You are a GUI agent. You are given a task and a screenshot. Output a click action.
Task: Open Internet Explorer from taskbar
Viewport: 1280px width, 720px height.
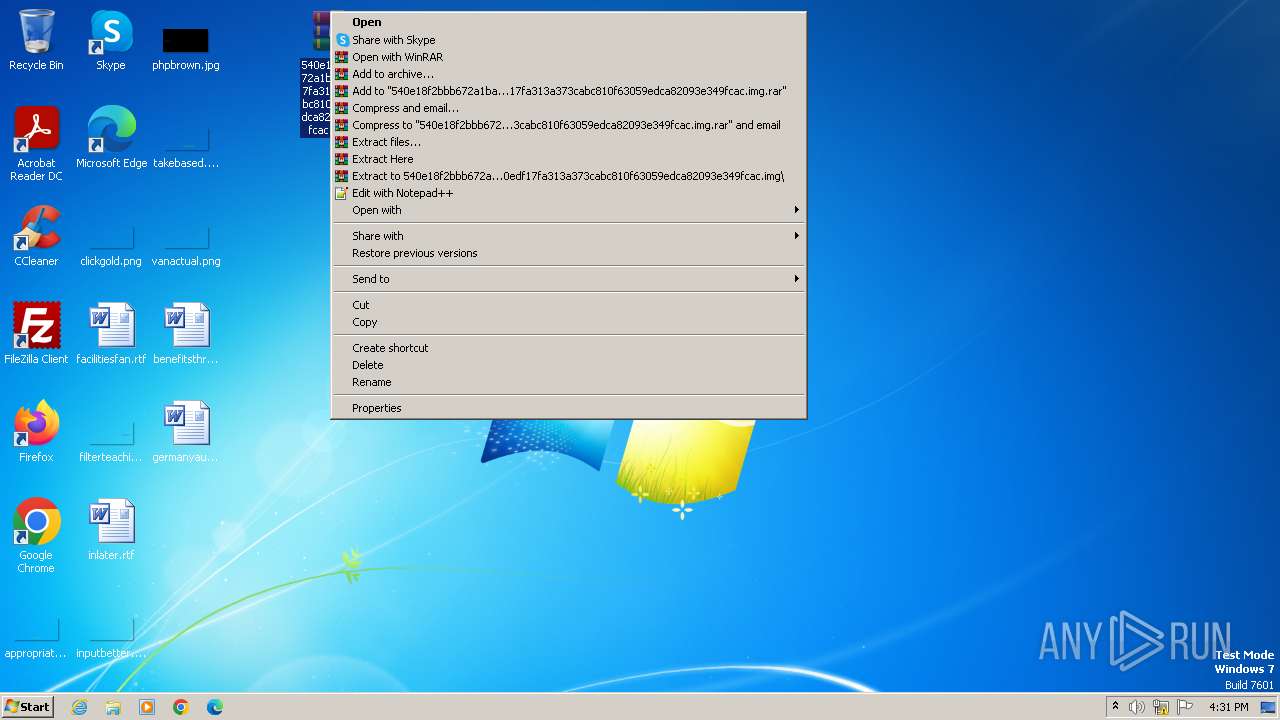[79, 707]
